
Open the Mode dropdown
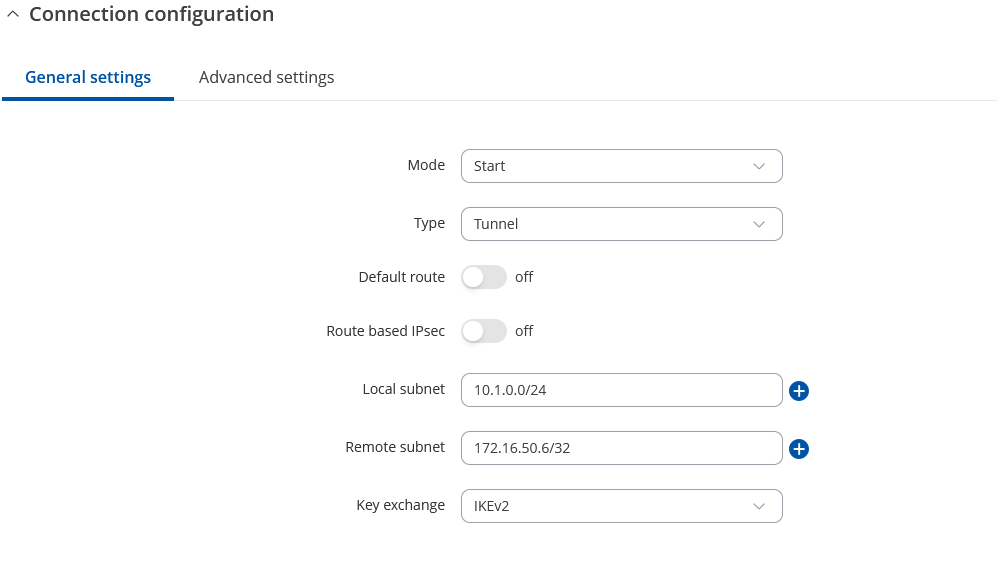coord(621,166)
